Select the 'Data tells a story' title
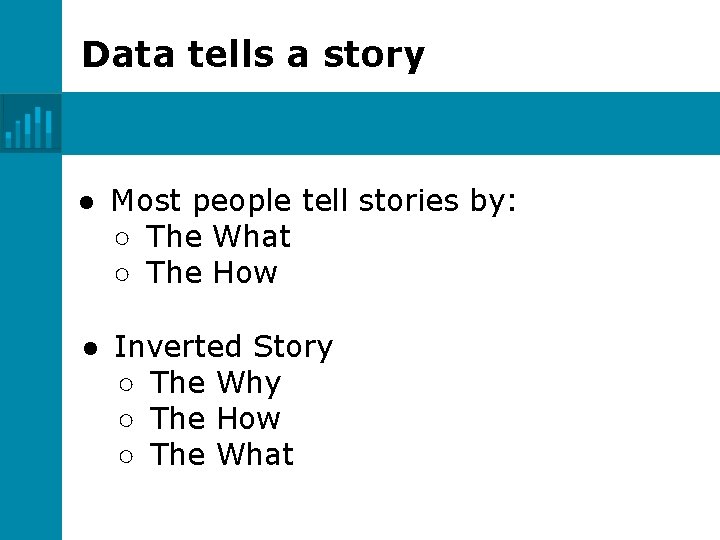 point(253,54)
